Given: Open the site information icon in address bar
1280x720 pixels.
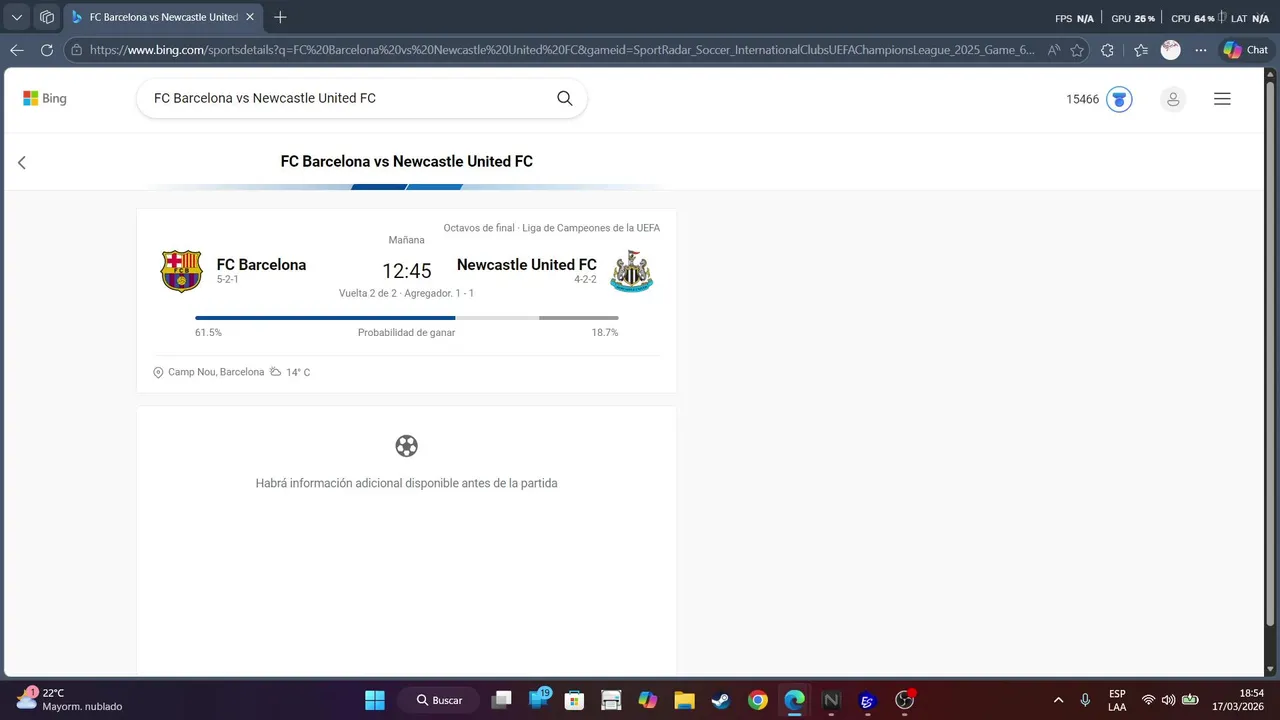Looking at the screenshot, I should 75,50.
